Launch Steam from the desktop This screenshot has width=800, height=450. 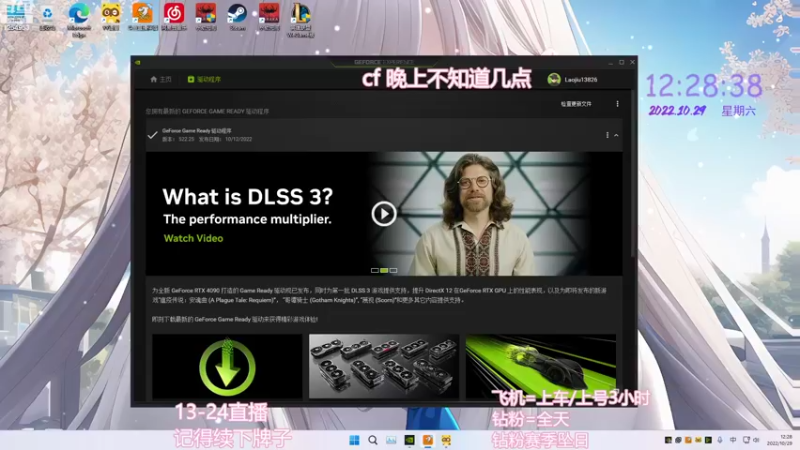(237, 17)
